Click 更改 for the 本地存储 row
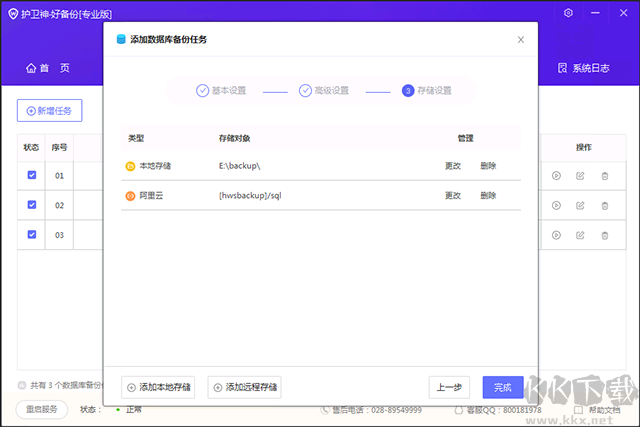Image resolution: width=640 pixels, height=427 pixels. (453, 166)
